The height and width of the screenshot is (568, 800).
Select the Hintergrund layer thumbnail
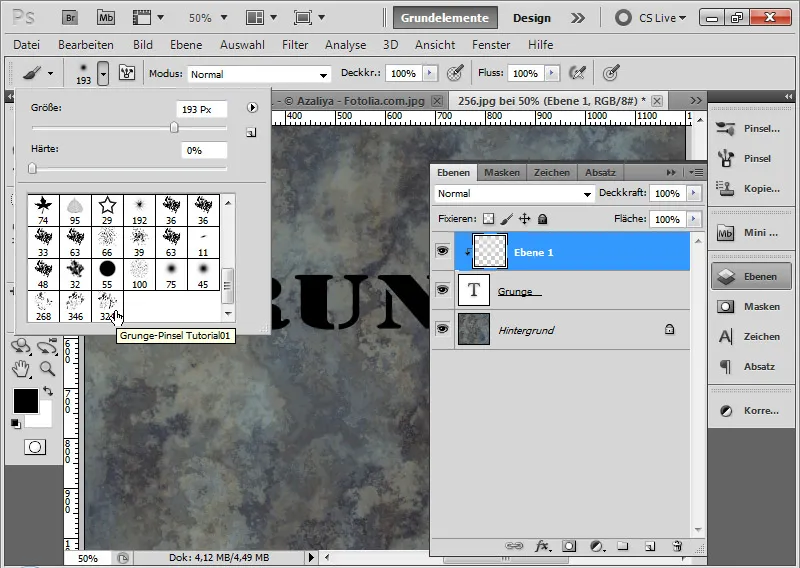point(473,329)
